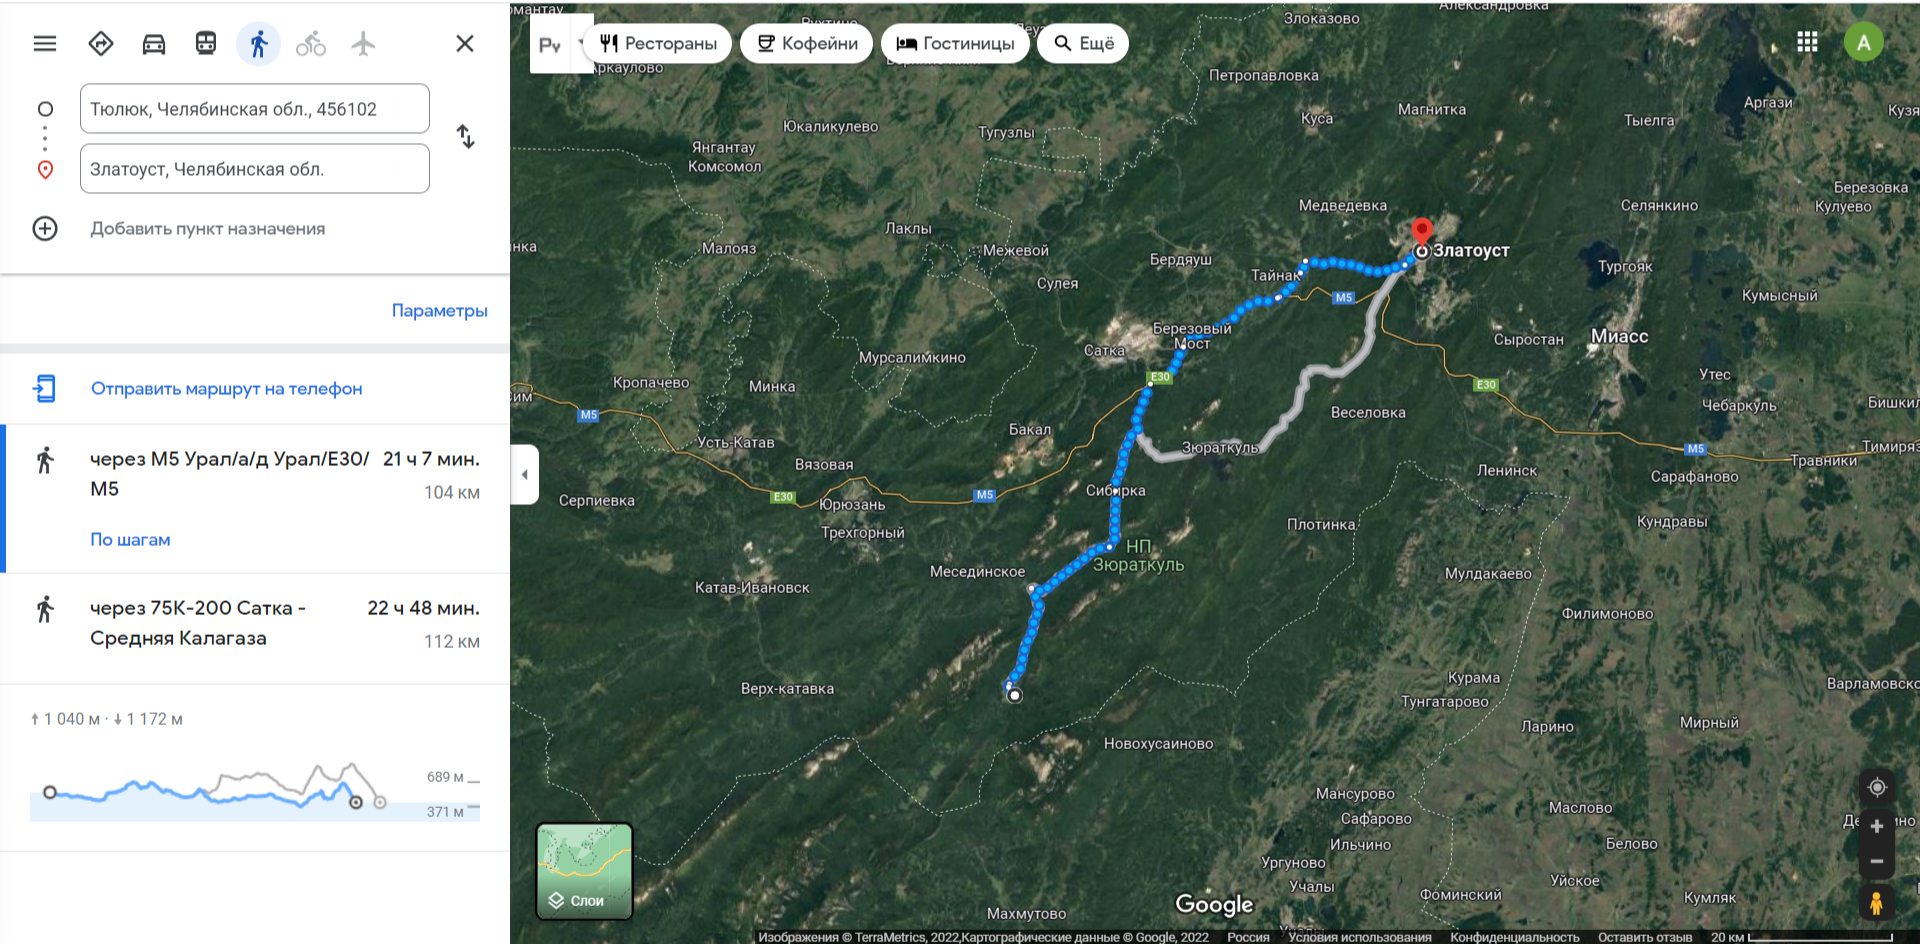Open Google apps grid

[1807, 42]
